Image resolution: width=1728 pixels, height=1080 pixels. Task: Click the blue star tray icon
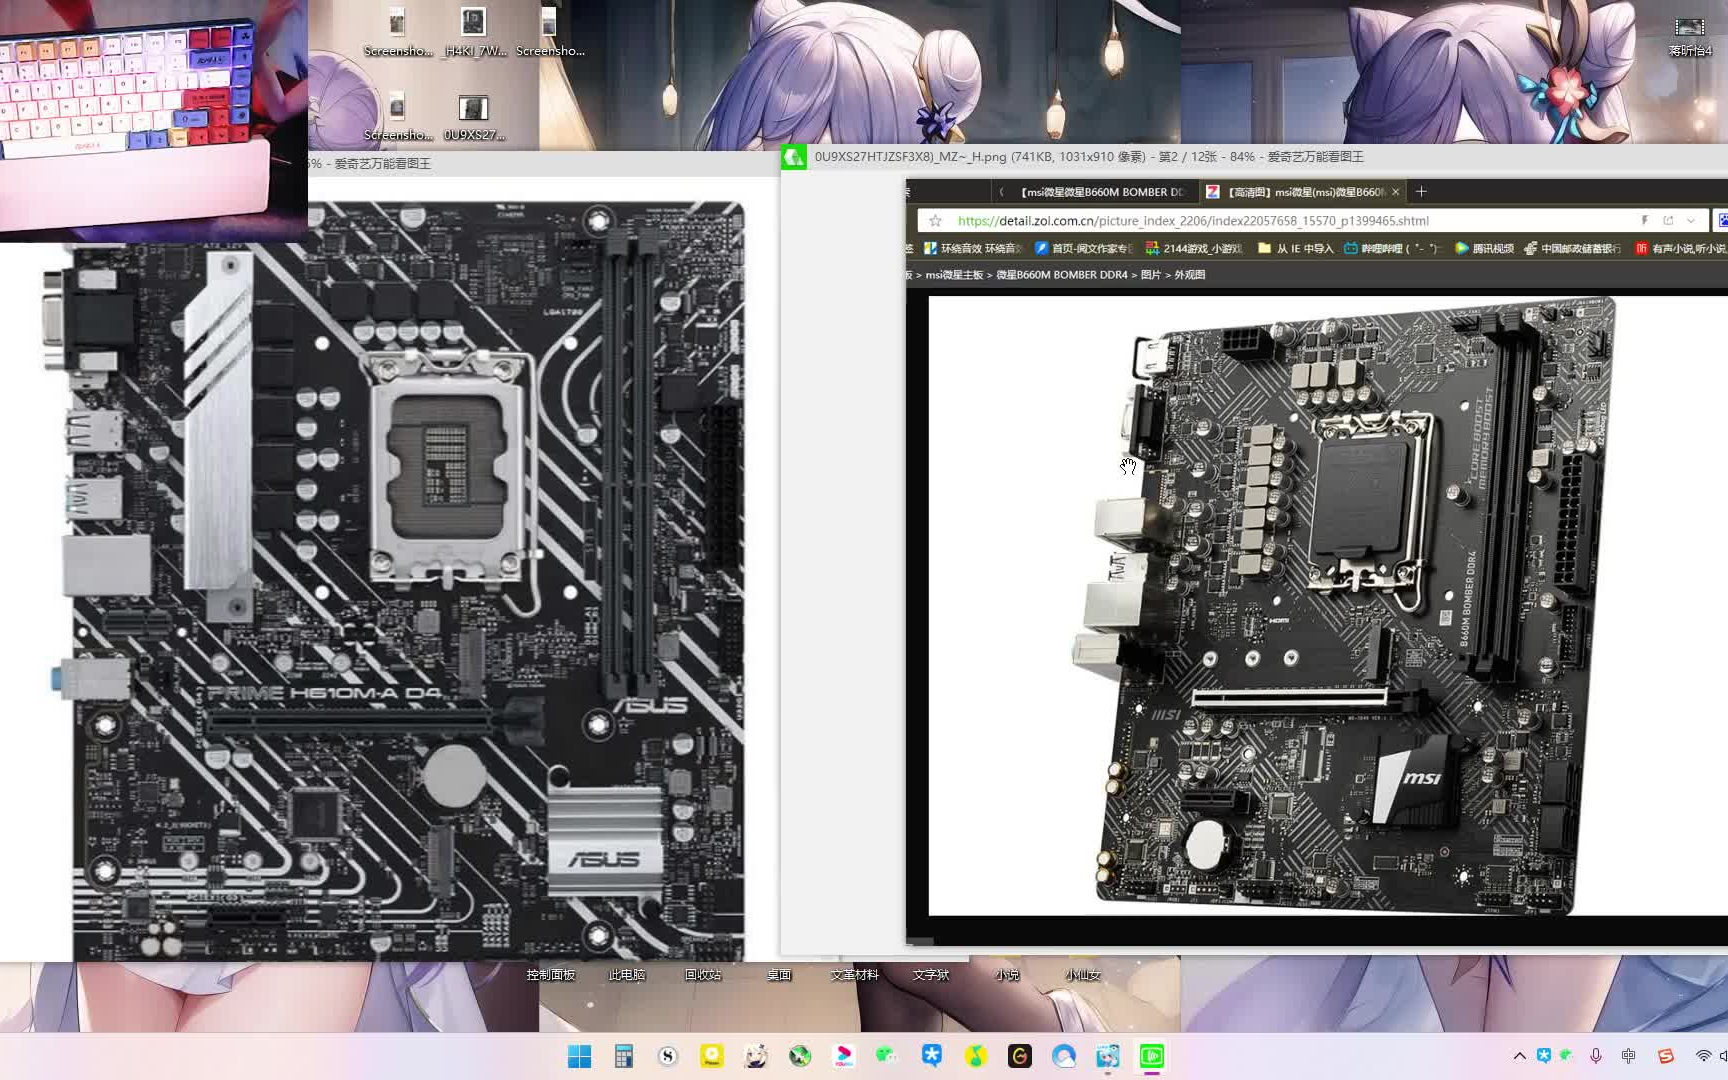click(x=1544, y=1055)
